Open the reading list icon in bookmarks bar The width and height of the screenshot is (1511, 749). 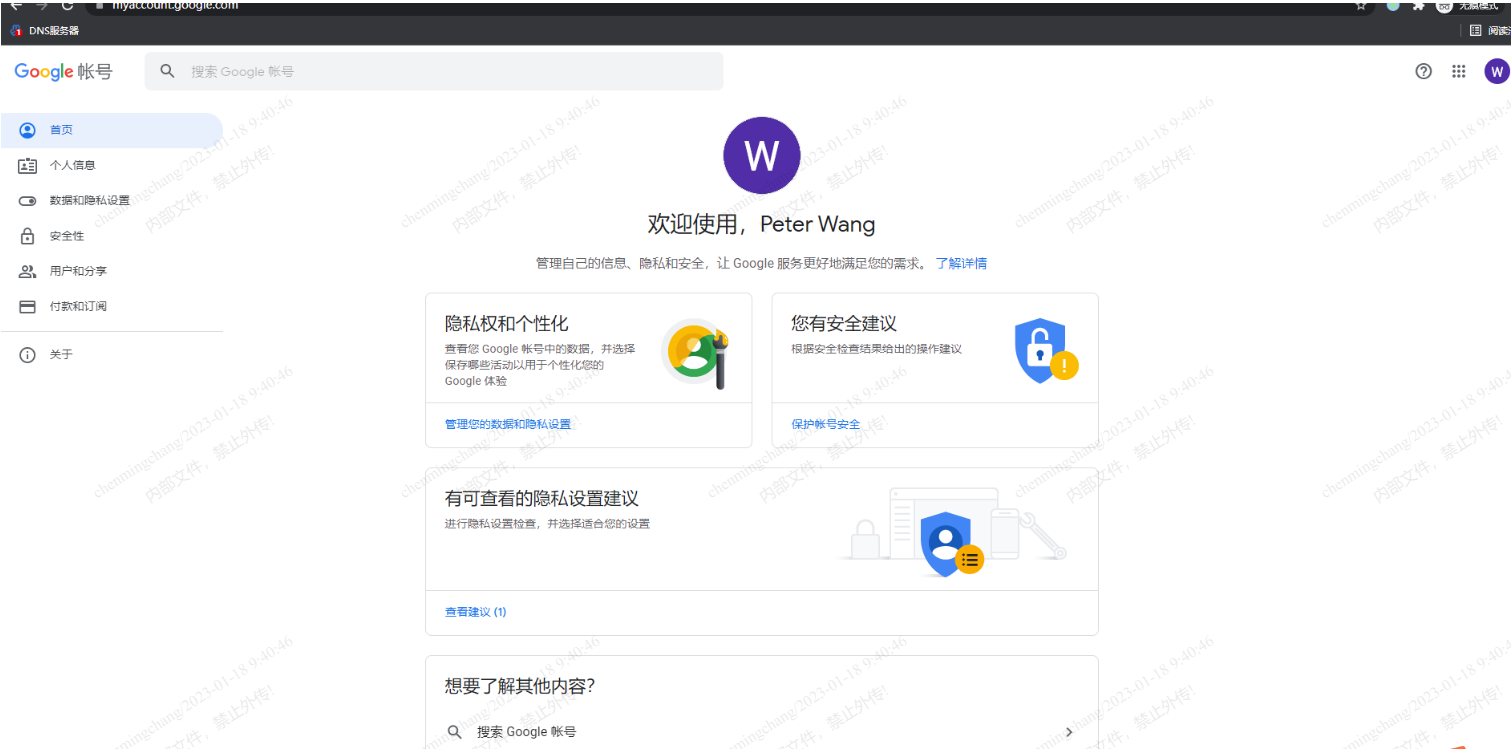pyautogui.click(x=1476, y=31)
